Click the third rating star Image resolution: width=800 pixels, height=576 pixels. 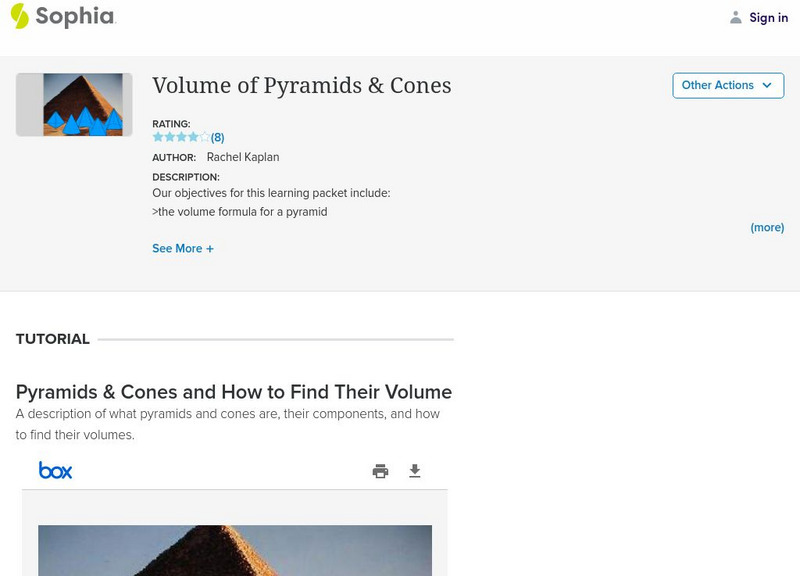pos(181,137)
